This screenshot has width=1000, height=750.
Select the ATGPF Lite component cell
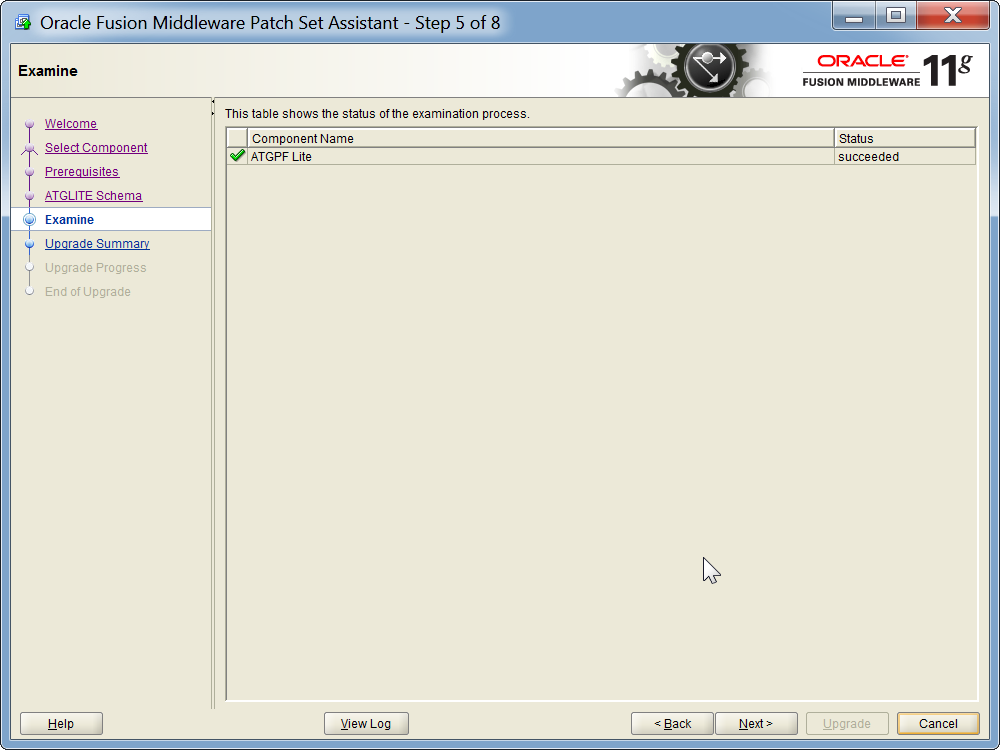coord(541,156)
